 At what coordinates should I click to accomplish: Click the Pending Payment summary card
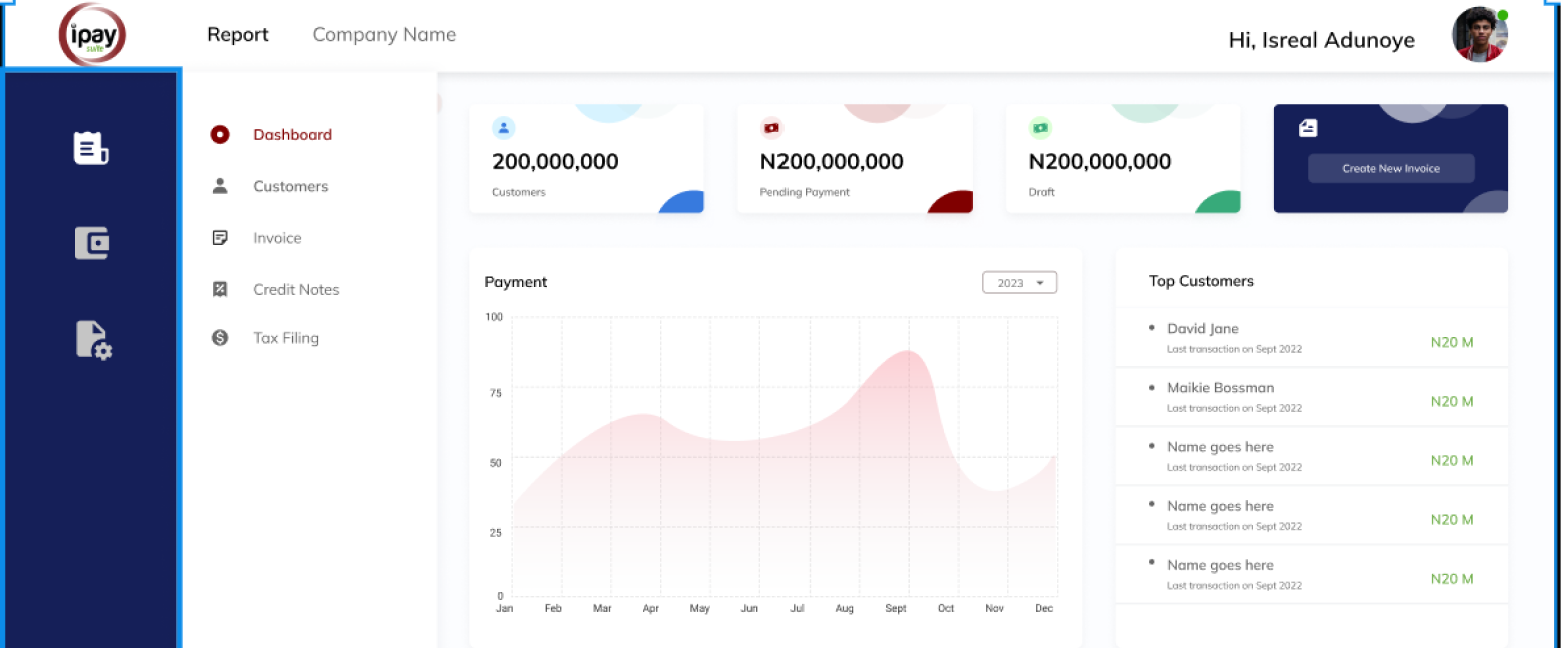pos(854,160)
